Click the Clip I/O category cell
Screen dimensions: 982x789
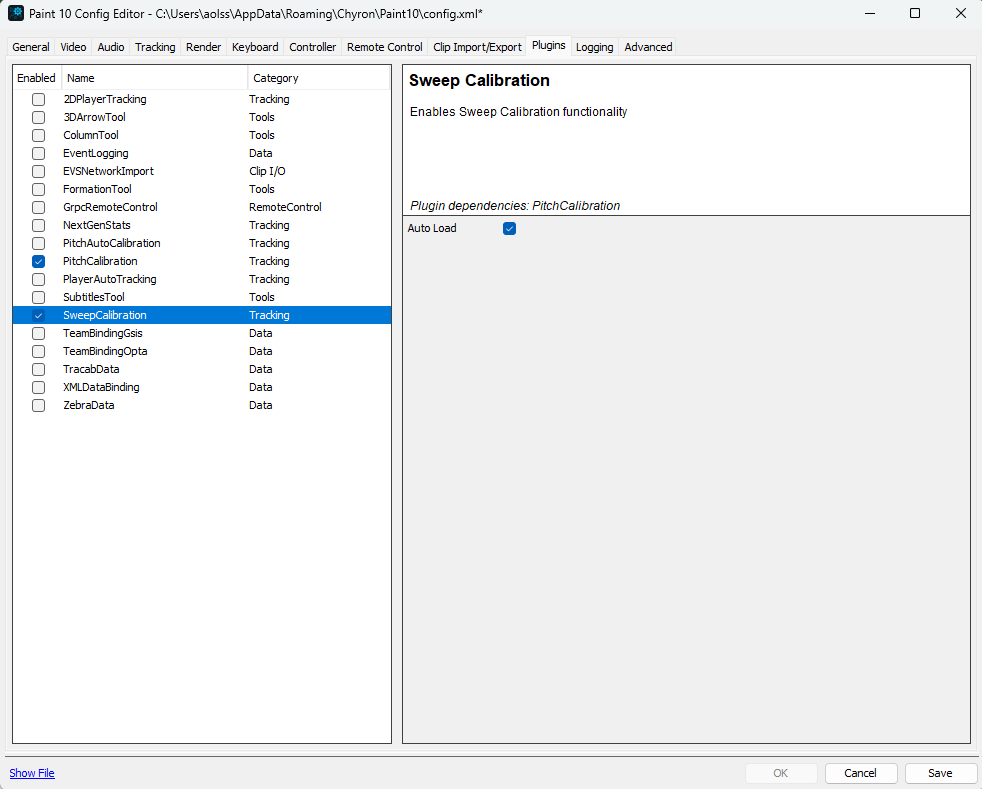pos(267,171)
